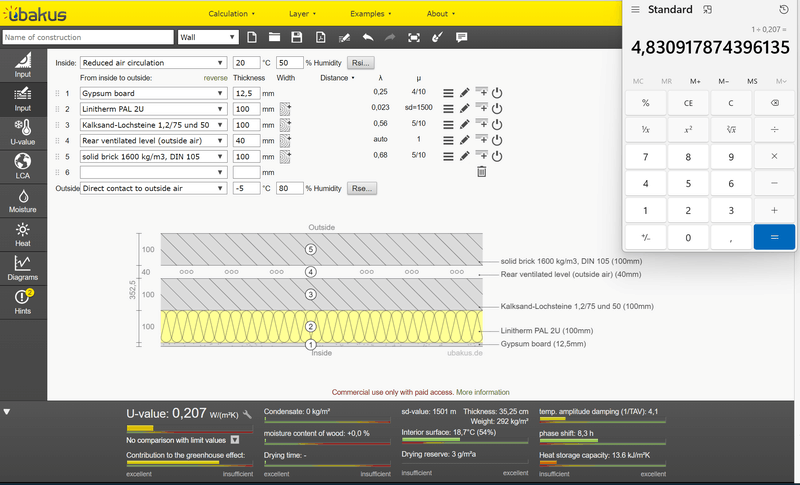
Task: Open limit values comparison dropdown arrow
Action: [x=234, y=439]
